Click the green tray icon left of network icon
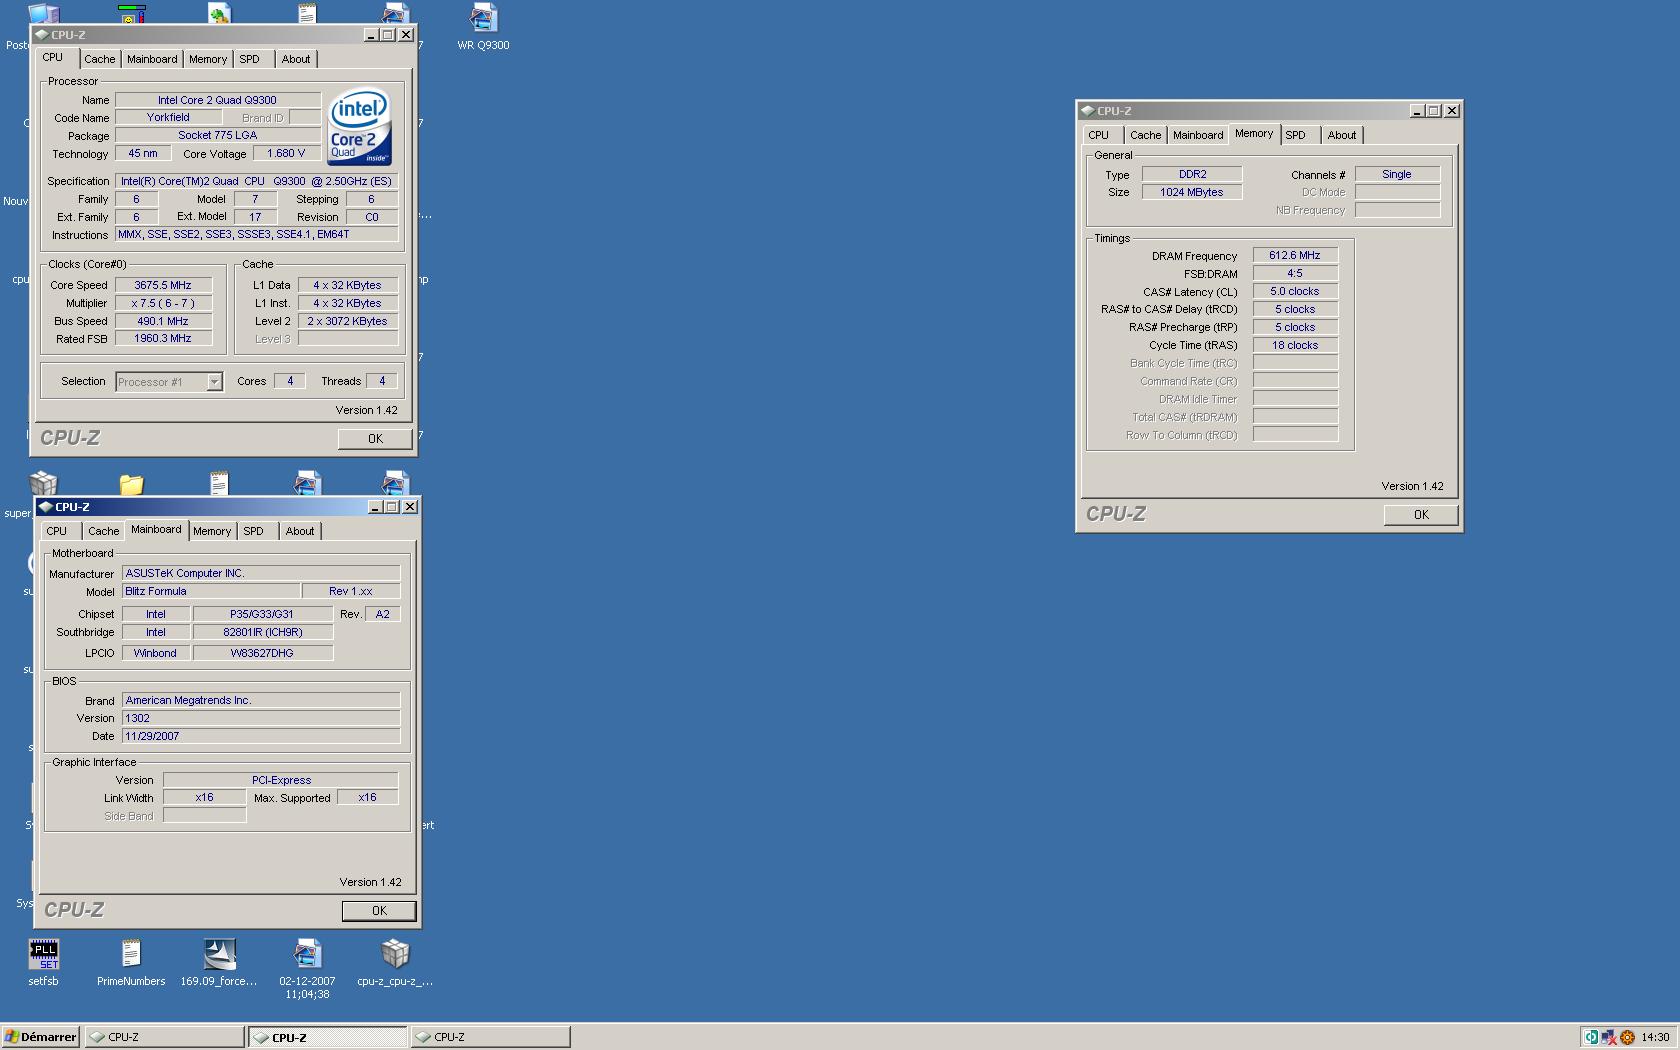 point(1591,1037)
